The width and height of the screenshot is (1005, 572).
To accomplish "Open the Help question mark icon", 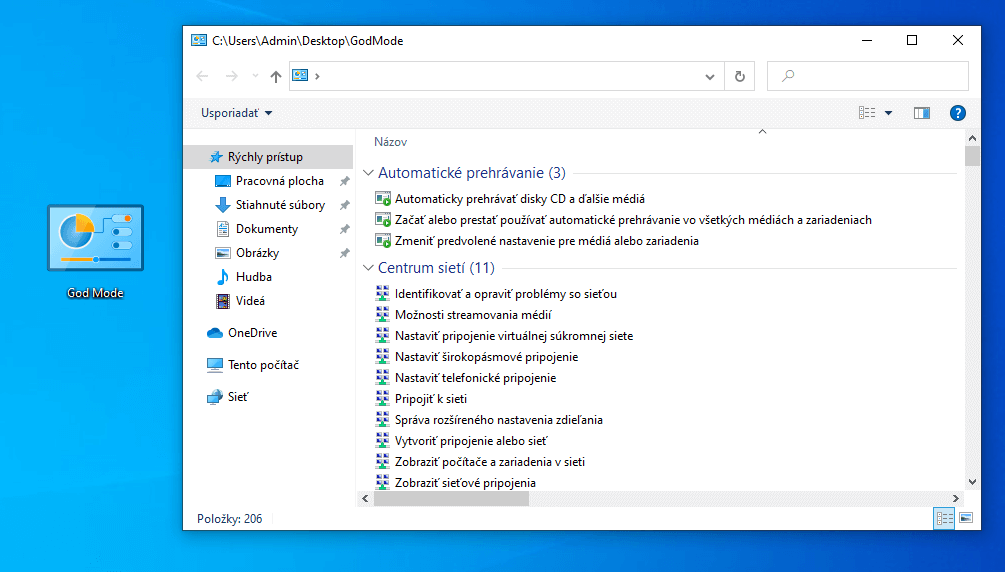I will (957, 113).
